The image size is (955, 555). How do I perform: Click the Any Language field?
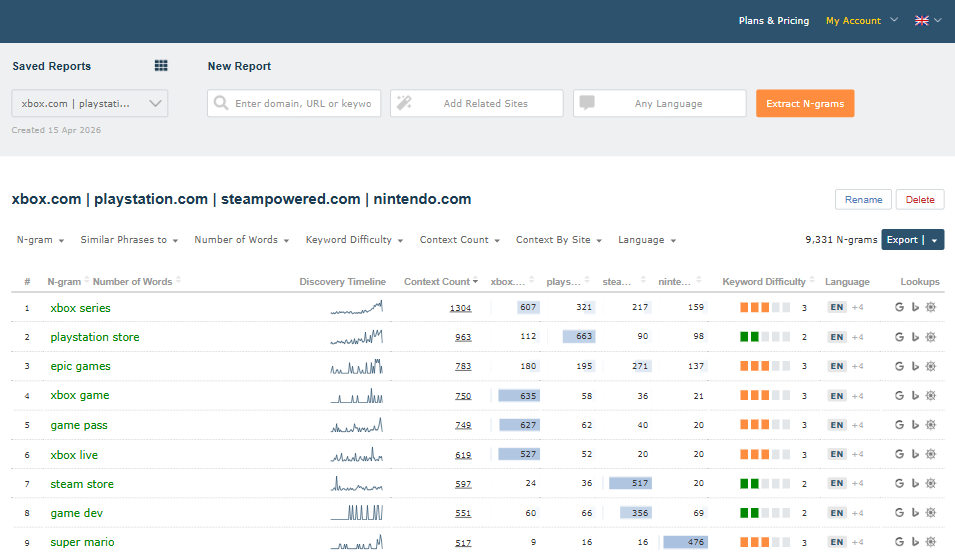(660, 104)
